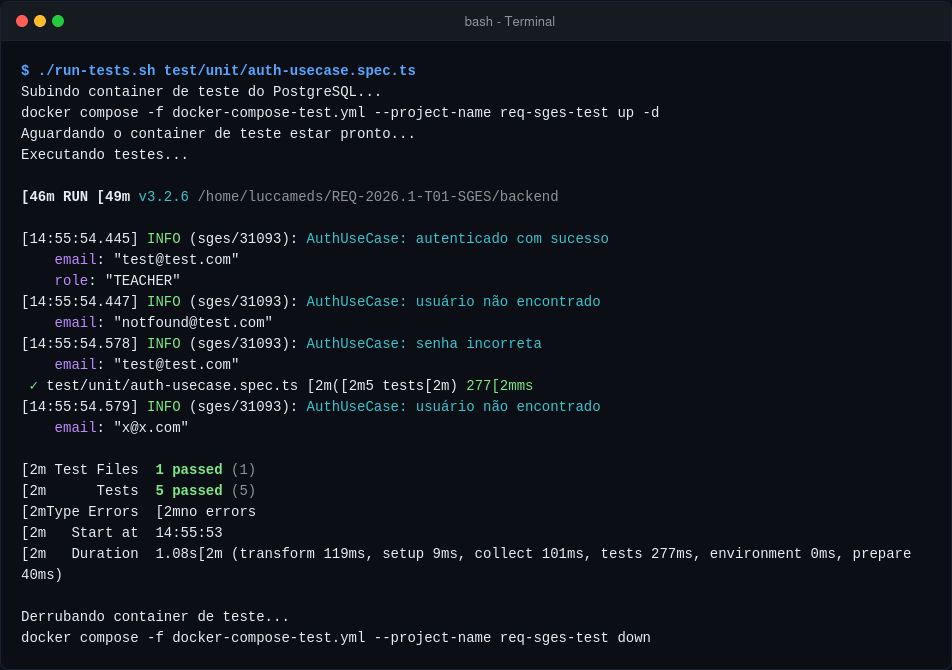Click the 'Start at 14:55:53' line
The height and width of the screenshot is (670, 952).
tap(121, 533)
